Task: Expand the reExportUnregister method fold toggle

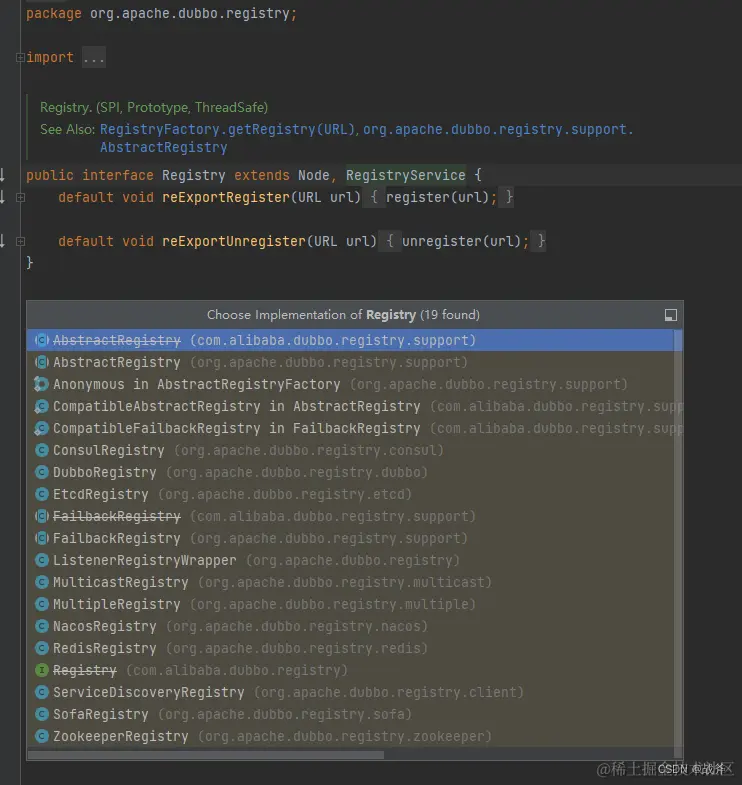Action: tap(20, 242)
